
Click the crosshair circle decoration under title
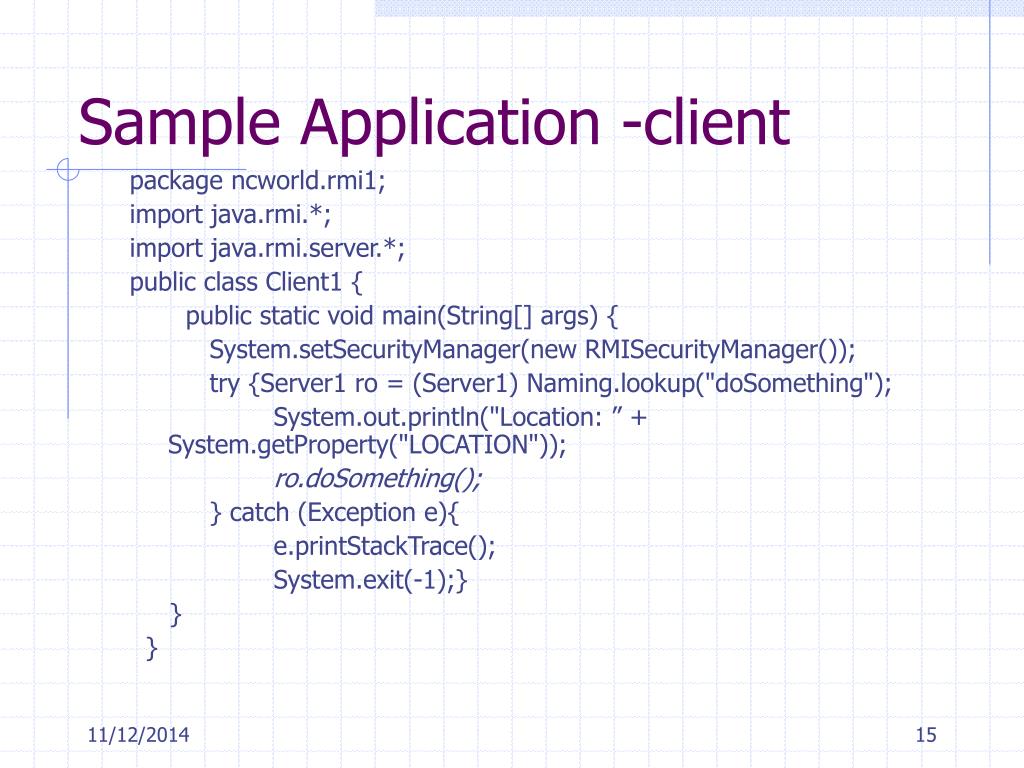click(x=67, y=170)
